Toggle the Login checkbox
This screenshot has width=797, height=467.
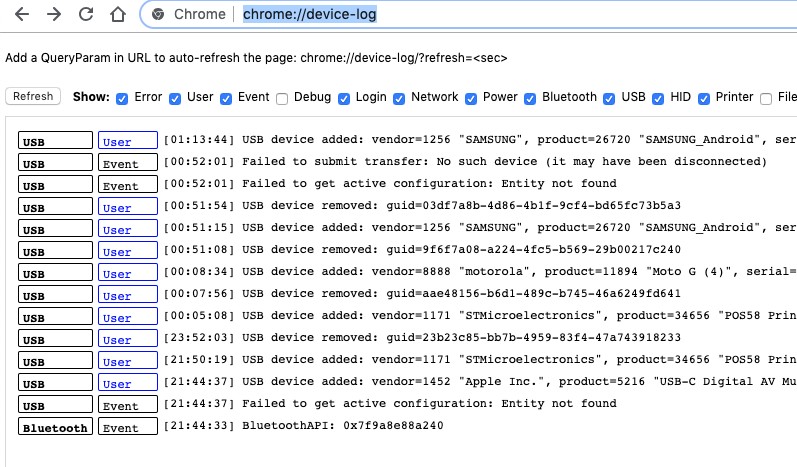coord(344,99)
